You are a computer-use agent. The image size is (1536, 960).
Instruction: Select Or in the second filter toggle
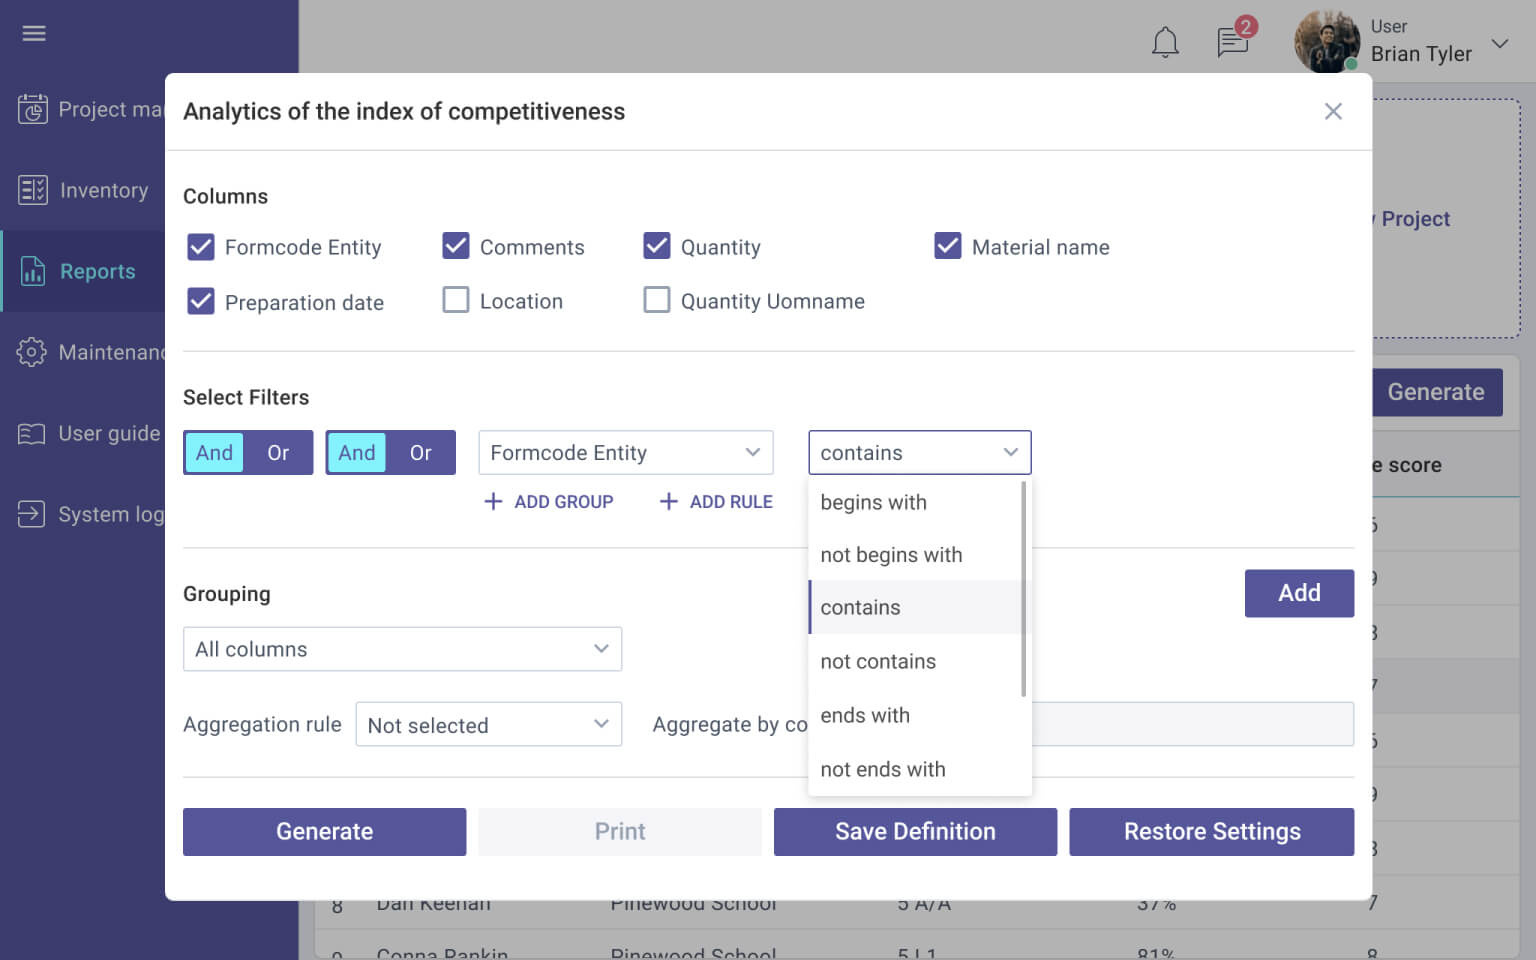point(421,453)
